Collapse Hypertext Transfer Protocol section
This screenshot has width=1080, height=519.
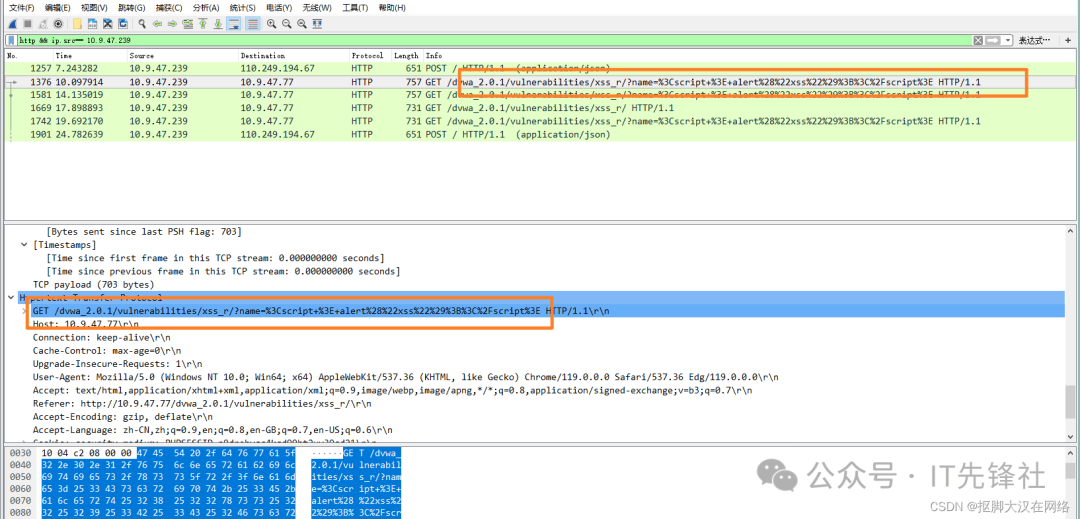click(x=11, y=298)
